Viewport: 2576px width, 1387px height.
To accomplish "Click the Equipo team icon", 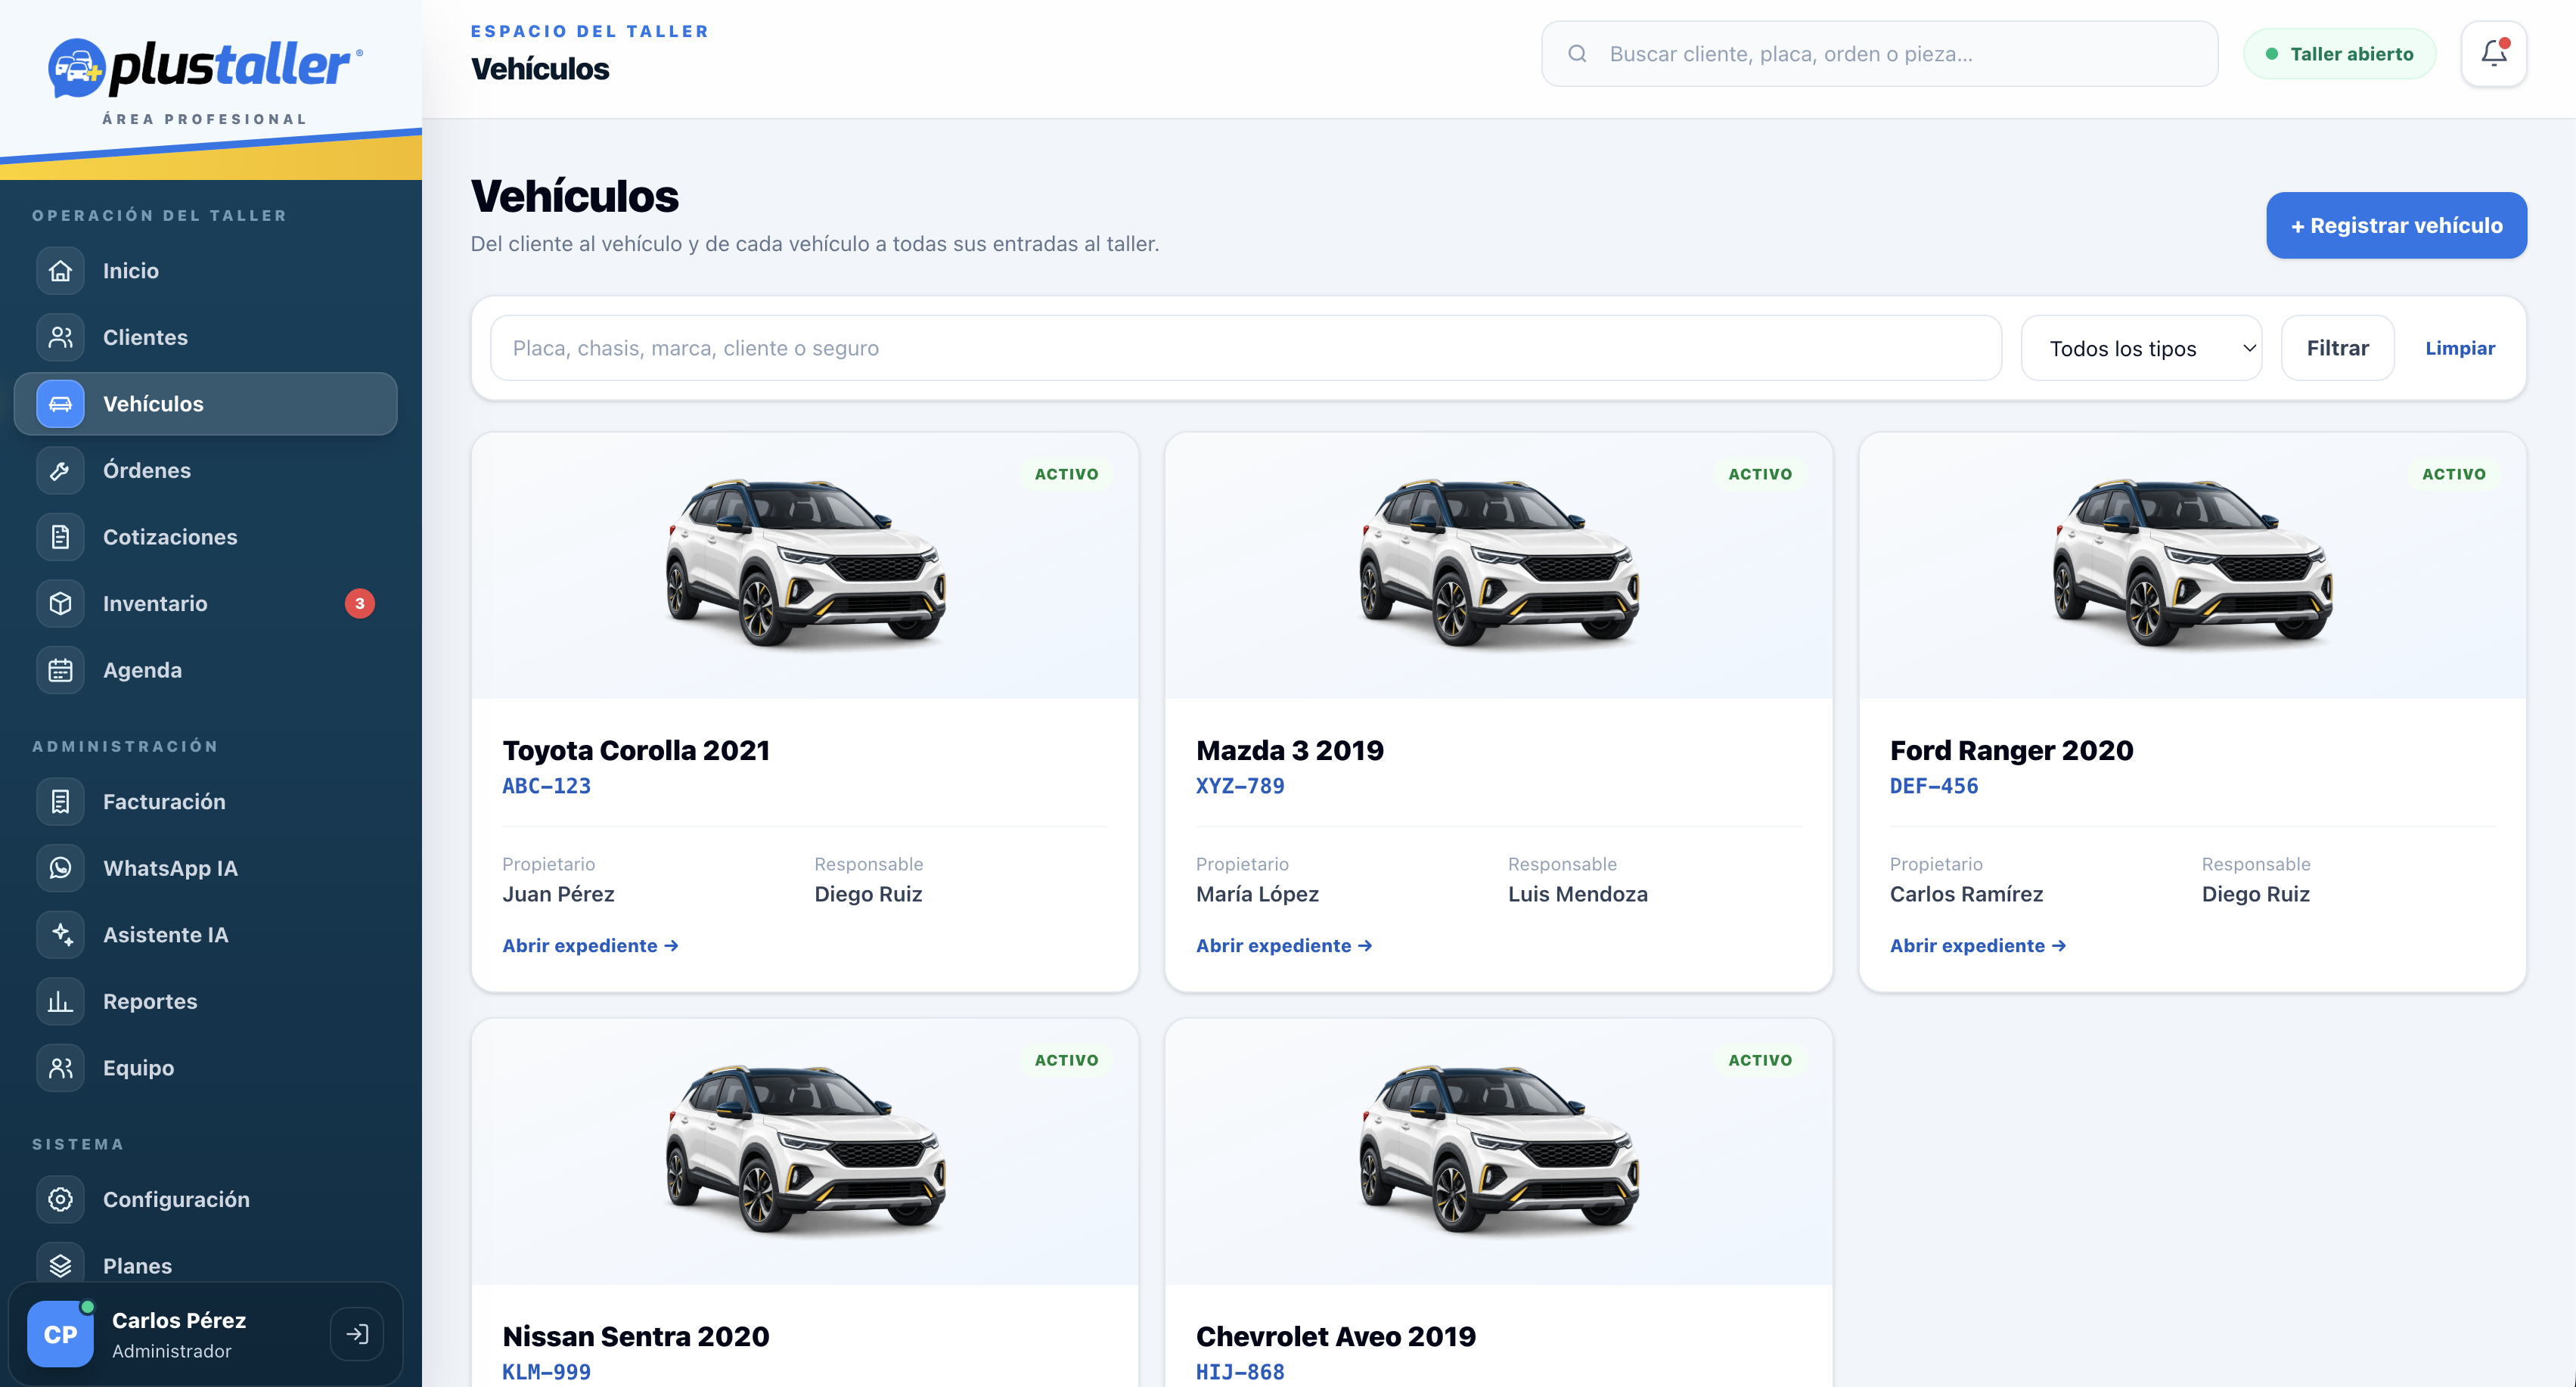I will tap(60, 1068).
